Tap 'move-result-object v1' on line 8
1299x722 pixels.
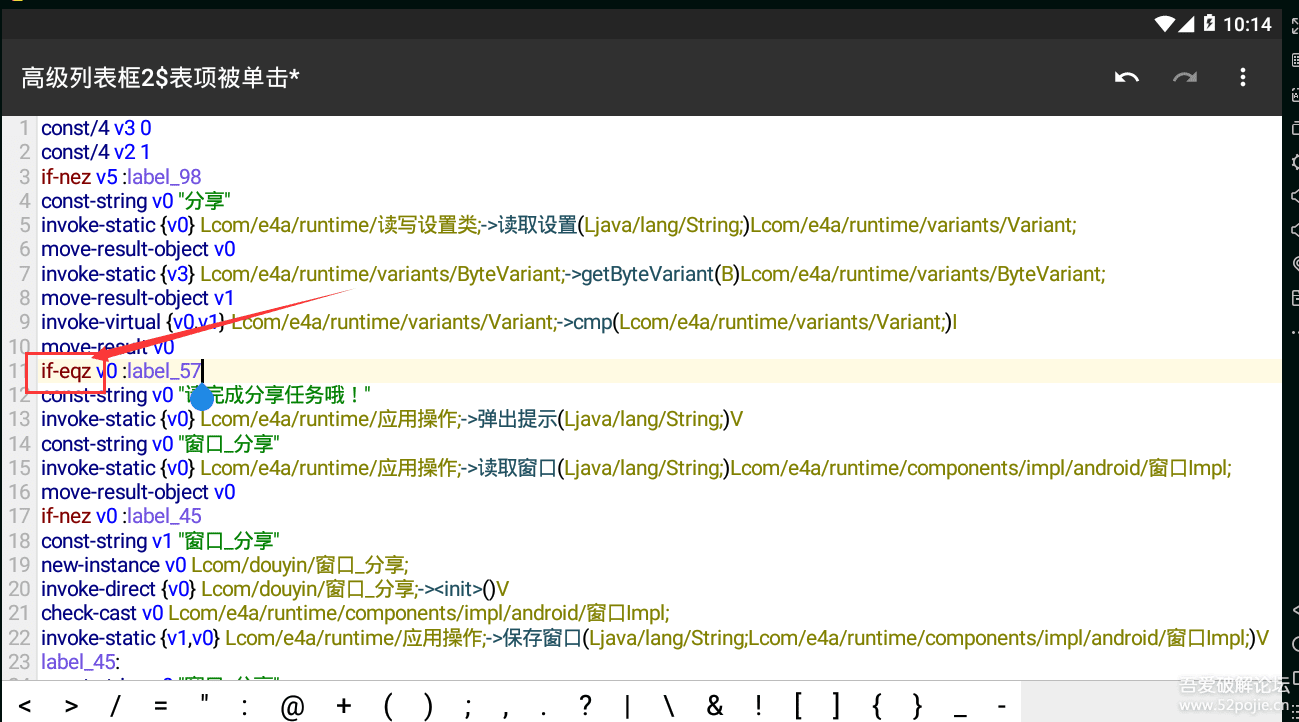pyautogui.click(x=137, y=298)
